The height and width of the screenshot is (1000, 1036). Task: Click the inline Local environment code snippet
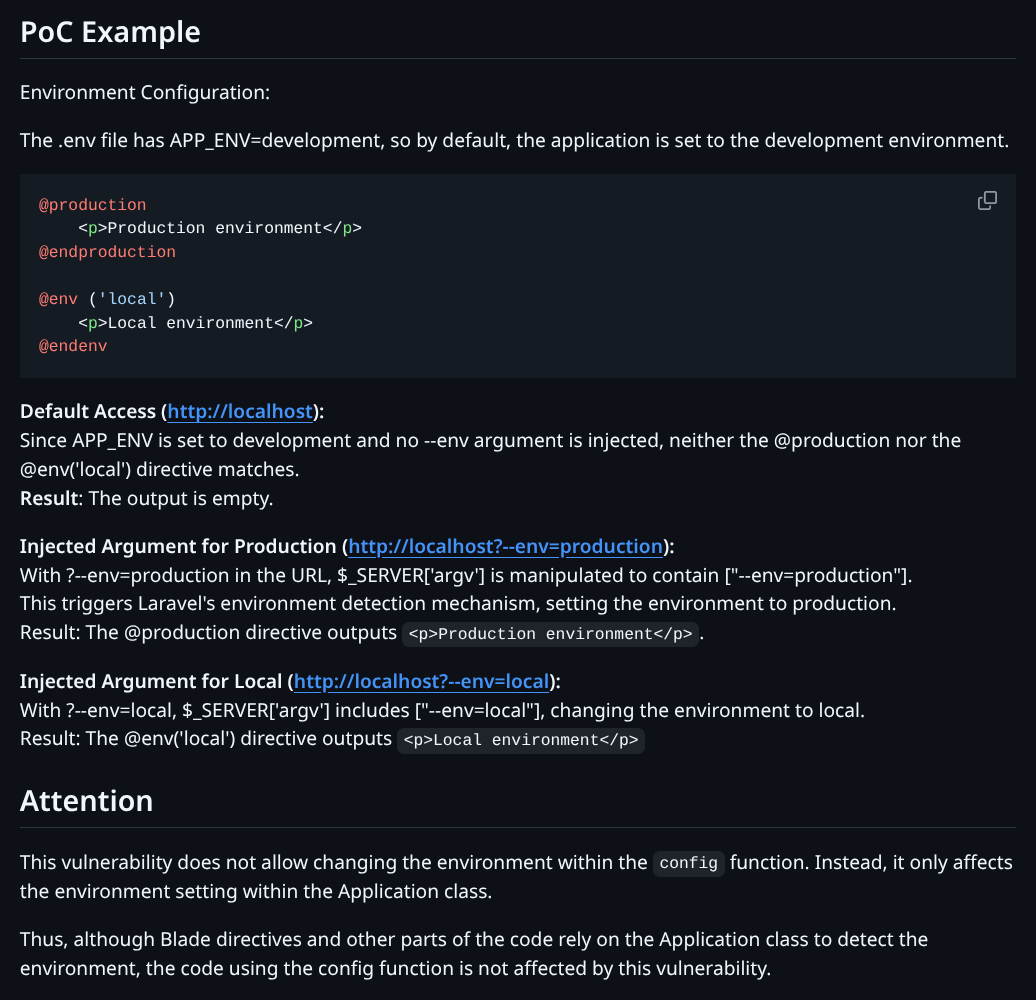520,741
